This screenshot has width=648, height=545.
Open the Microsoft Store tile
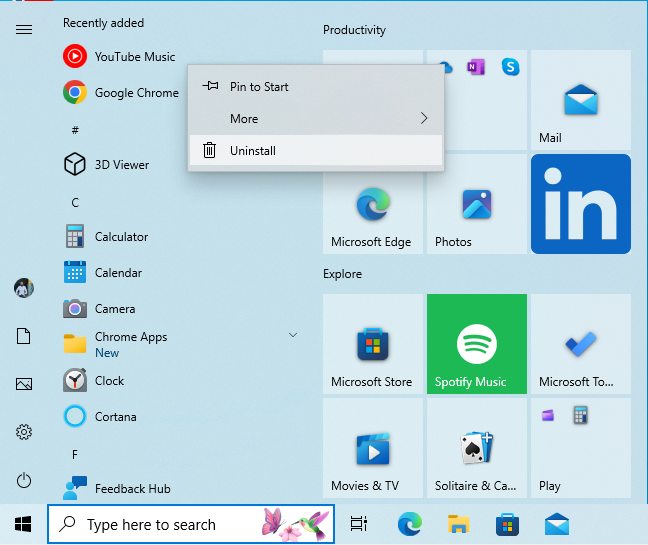(373, 344)
